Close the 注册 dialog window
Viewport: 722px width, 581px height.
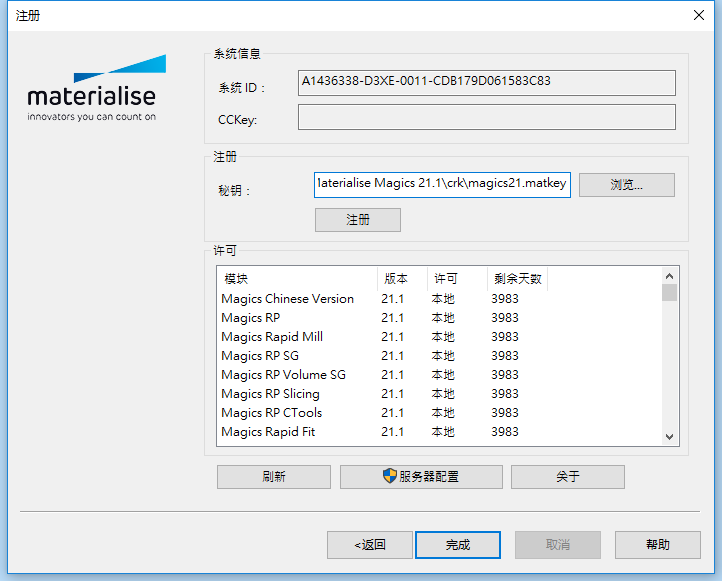(698, 16)
